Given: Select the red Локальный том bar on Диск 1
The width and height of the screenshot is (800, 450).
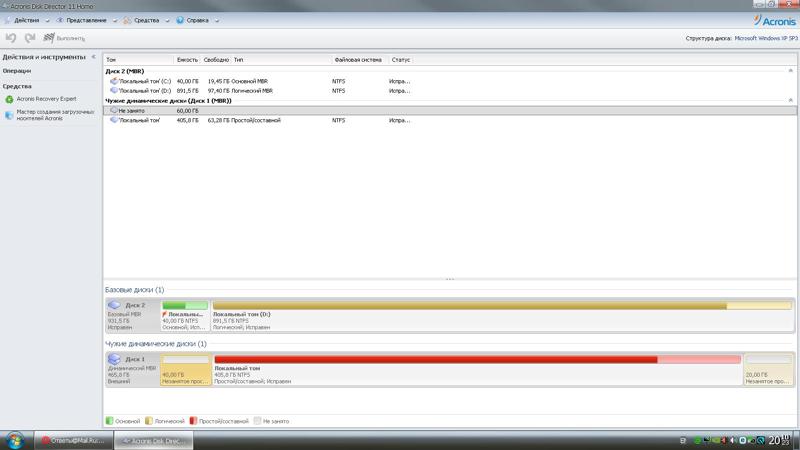Looking at the screenshot, I should tap(477, 360).
